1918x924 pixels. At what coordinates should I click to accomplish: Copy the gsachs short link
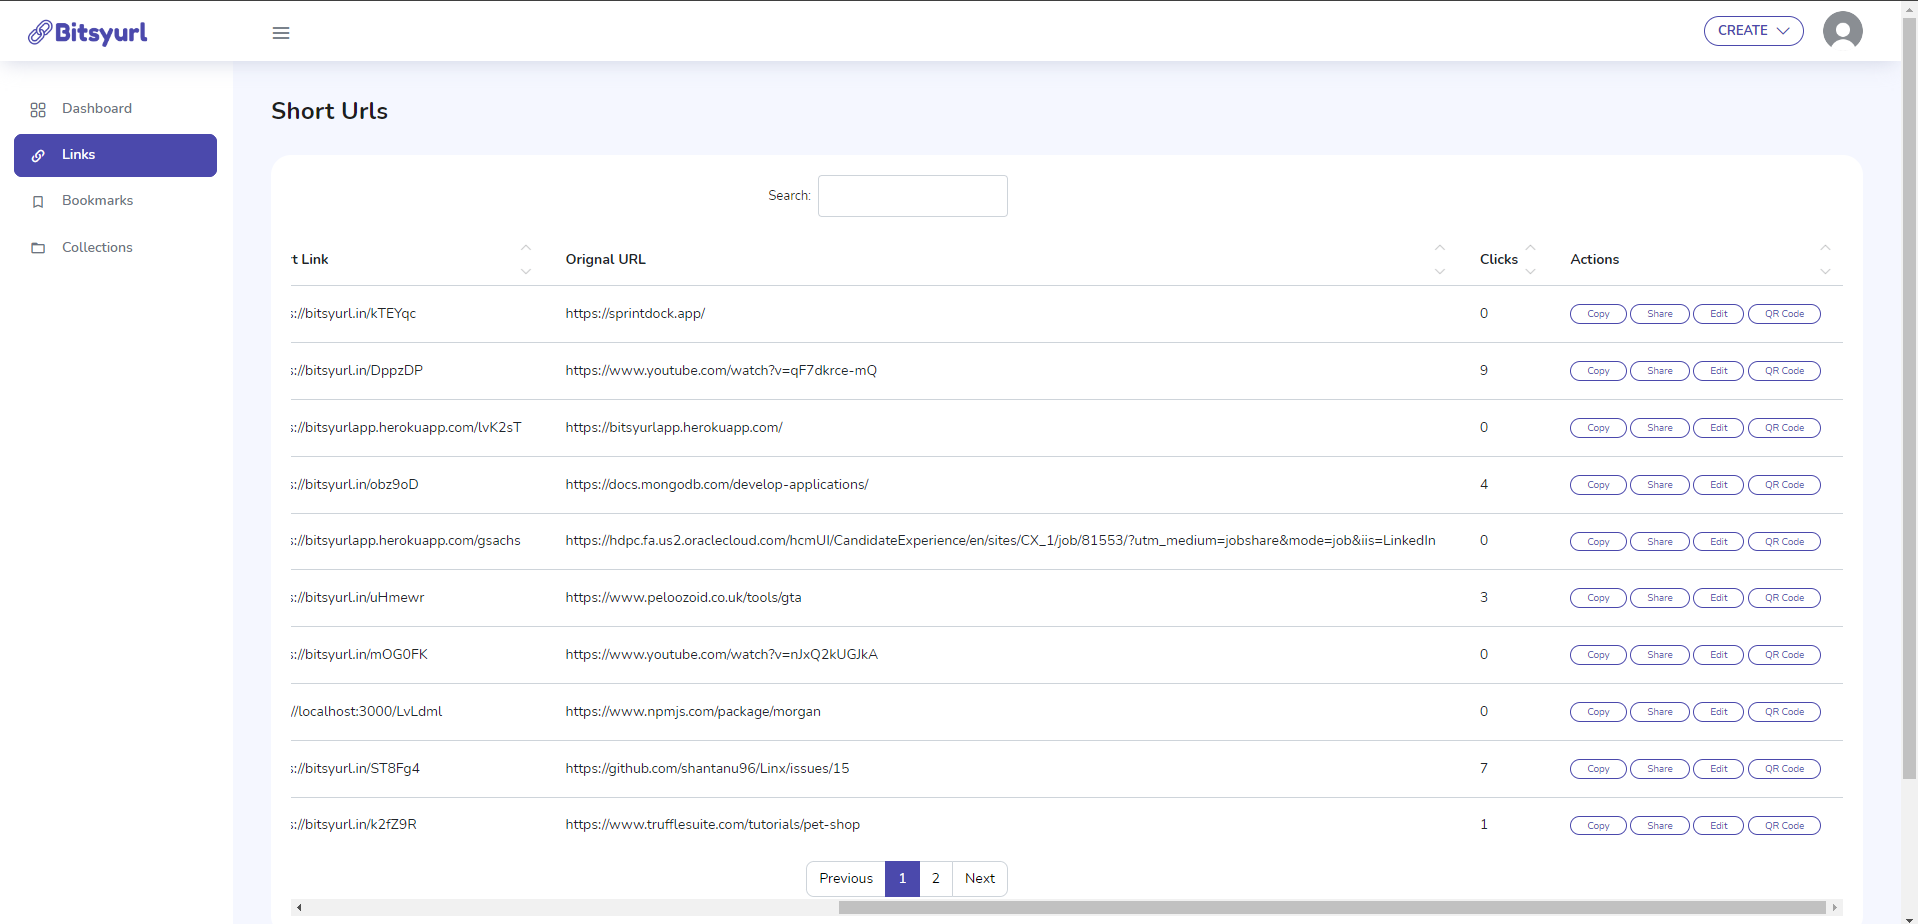(x=1598, y=542)
